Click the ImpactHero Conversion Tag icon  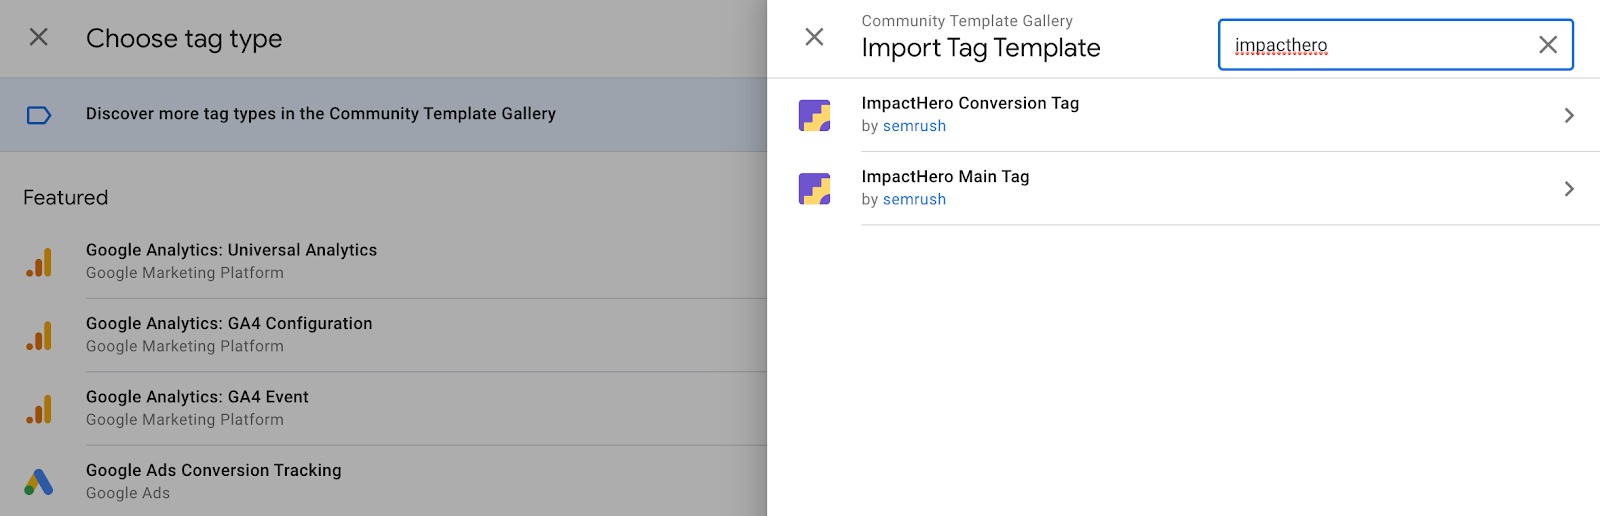[815, 115]
